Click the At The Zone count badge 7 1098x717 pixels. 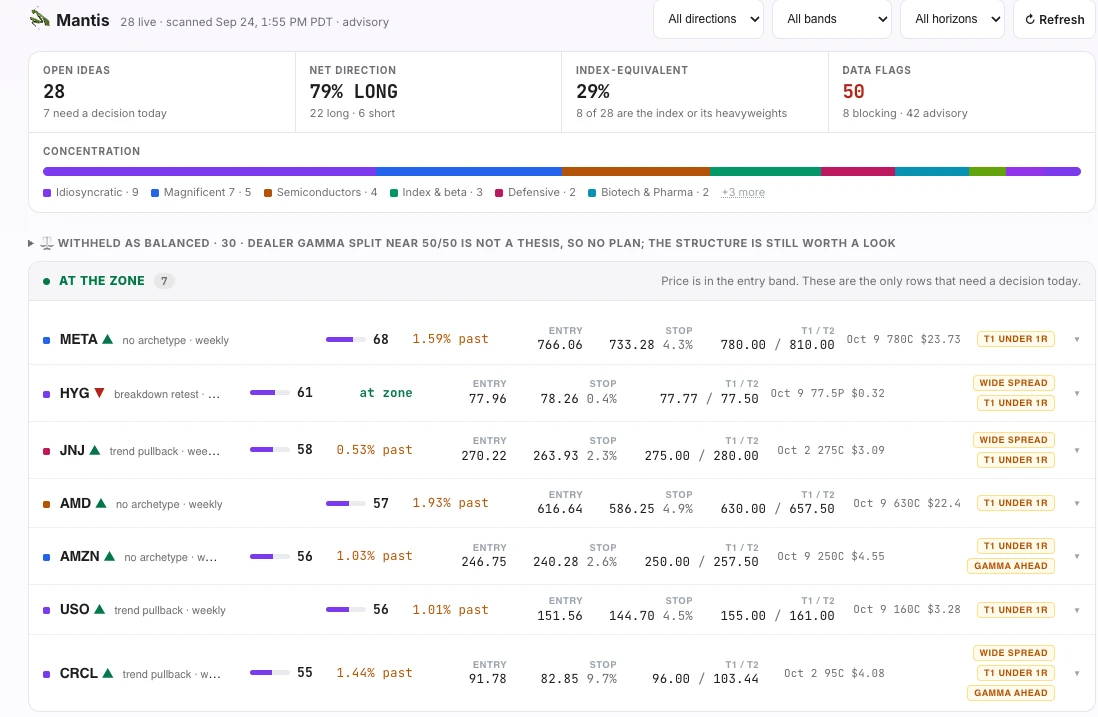pyautogui.click(x=164, y=281)
